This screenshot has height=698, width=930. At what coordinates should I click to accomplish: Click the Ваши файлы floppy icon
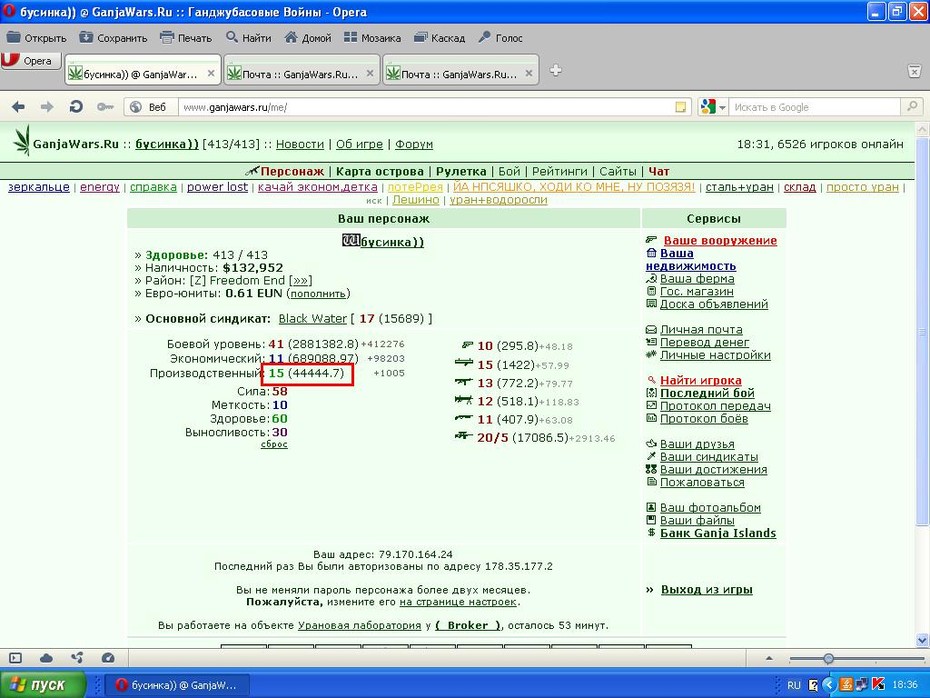coord(651,520)
